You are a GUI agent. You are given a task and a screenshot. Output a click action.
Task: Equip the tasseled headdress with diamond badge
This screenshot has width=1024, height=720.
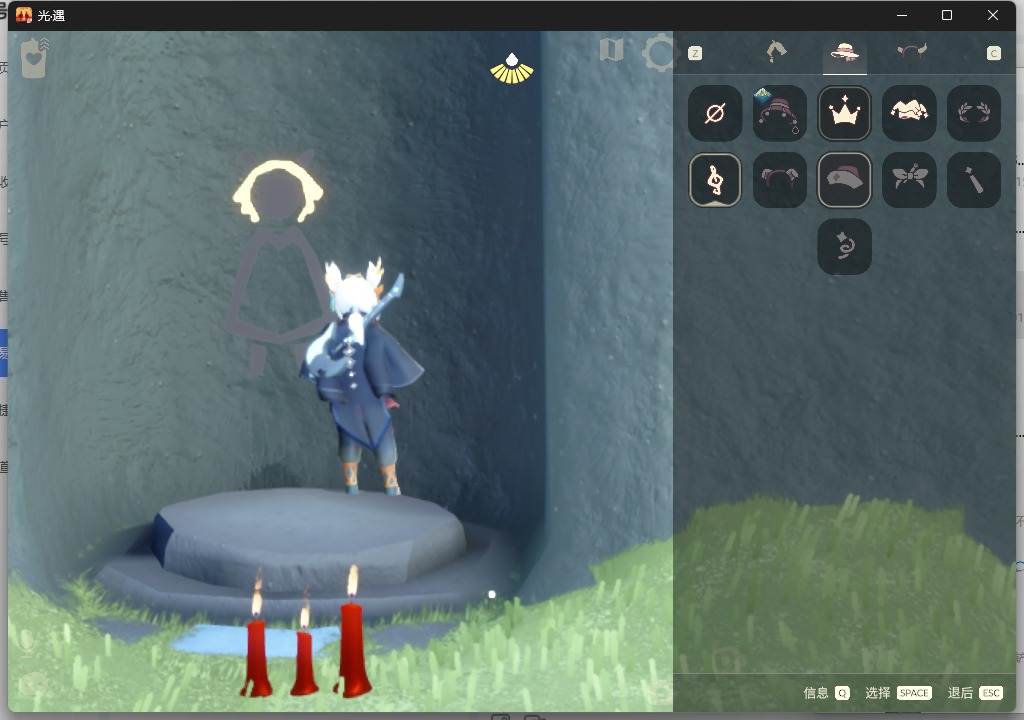tap(779, 113)
